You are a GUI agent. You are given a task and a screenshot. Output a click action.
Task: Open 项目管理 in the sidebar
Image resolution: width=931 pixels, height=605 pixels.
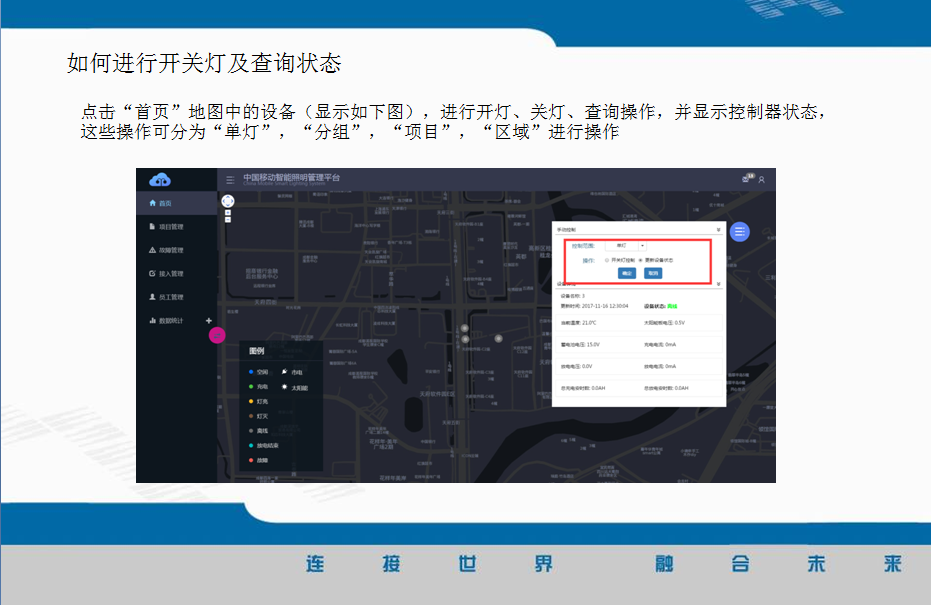tap(170, 227)
